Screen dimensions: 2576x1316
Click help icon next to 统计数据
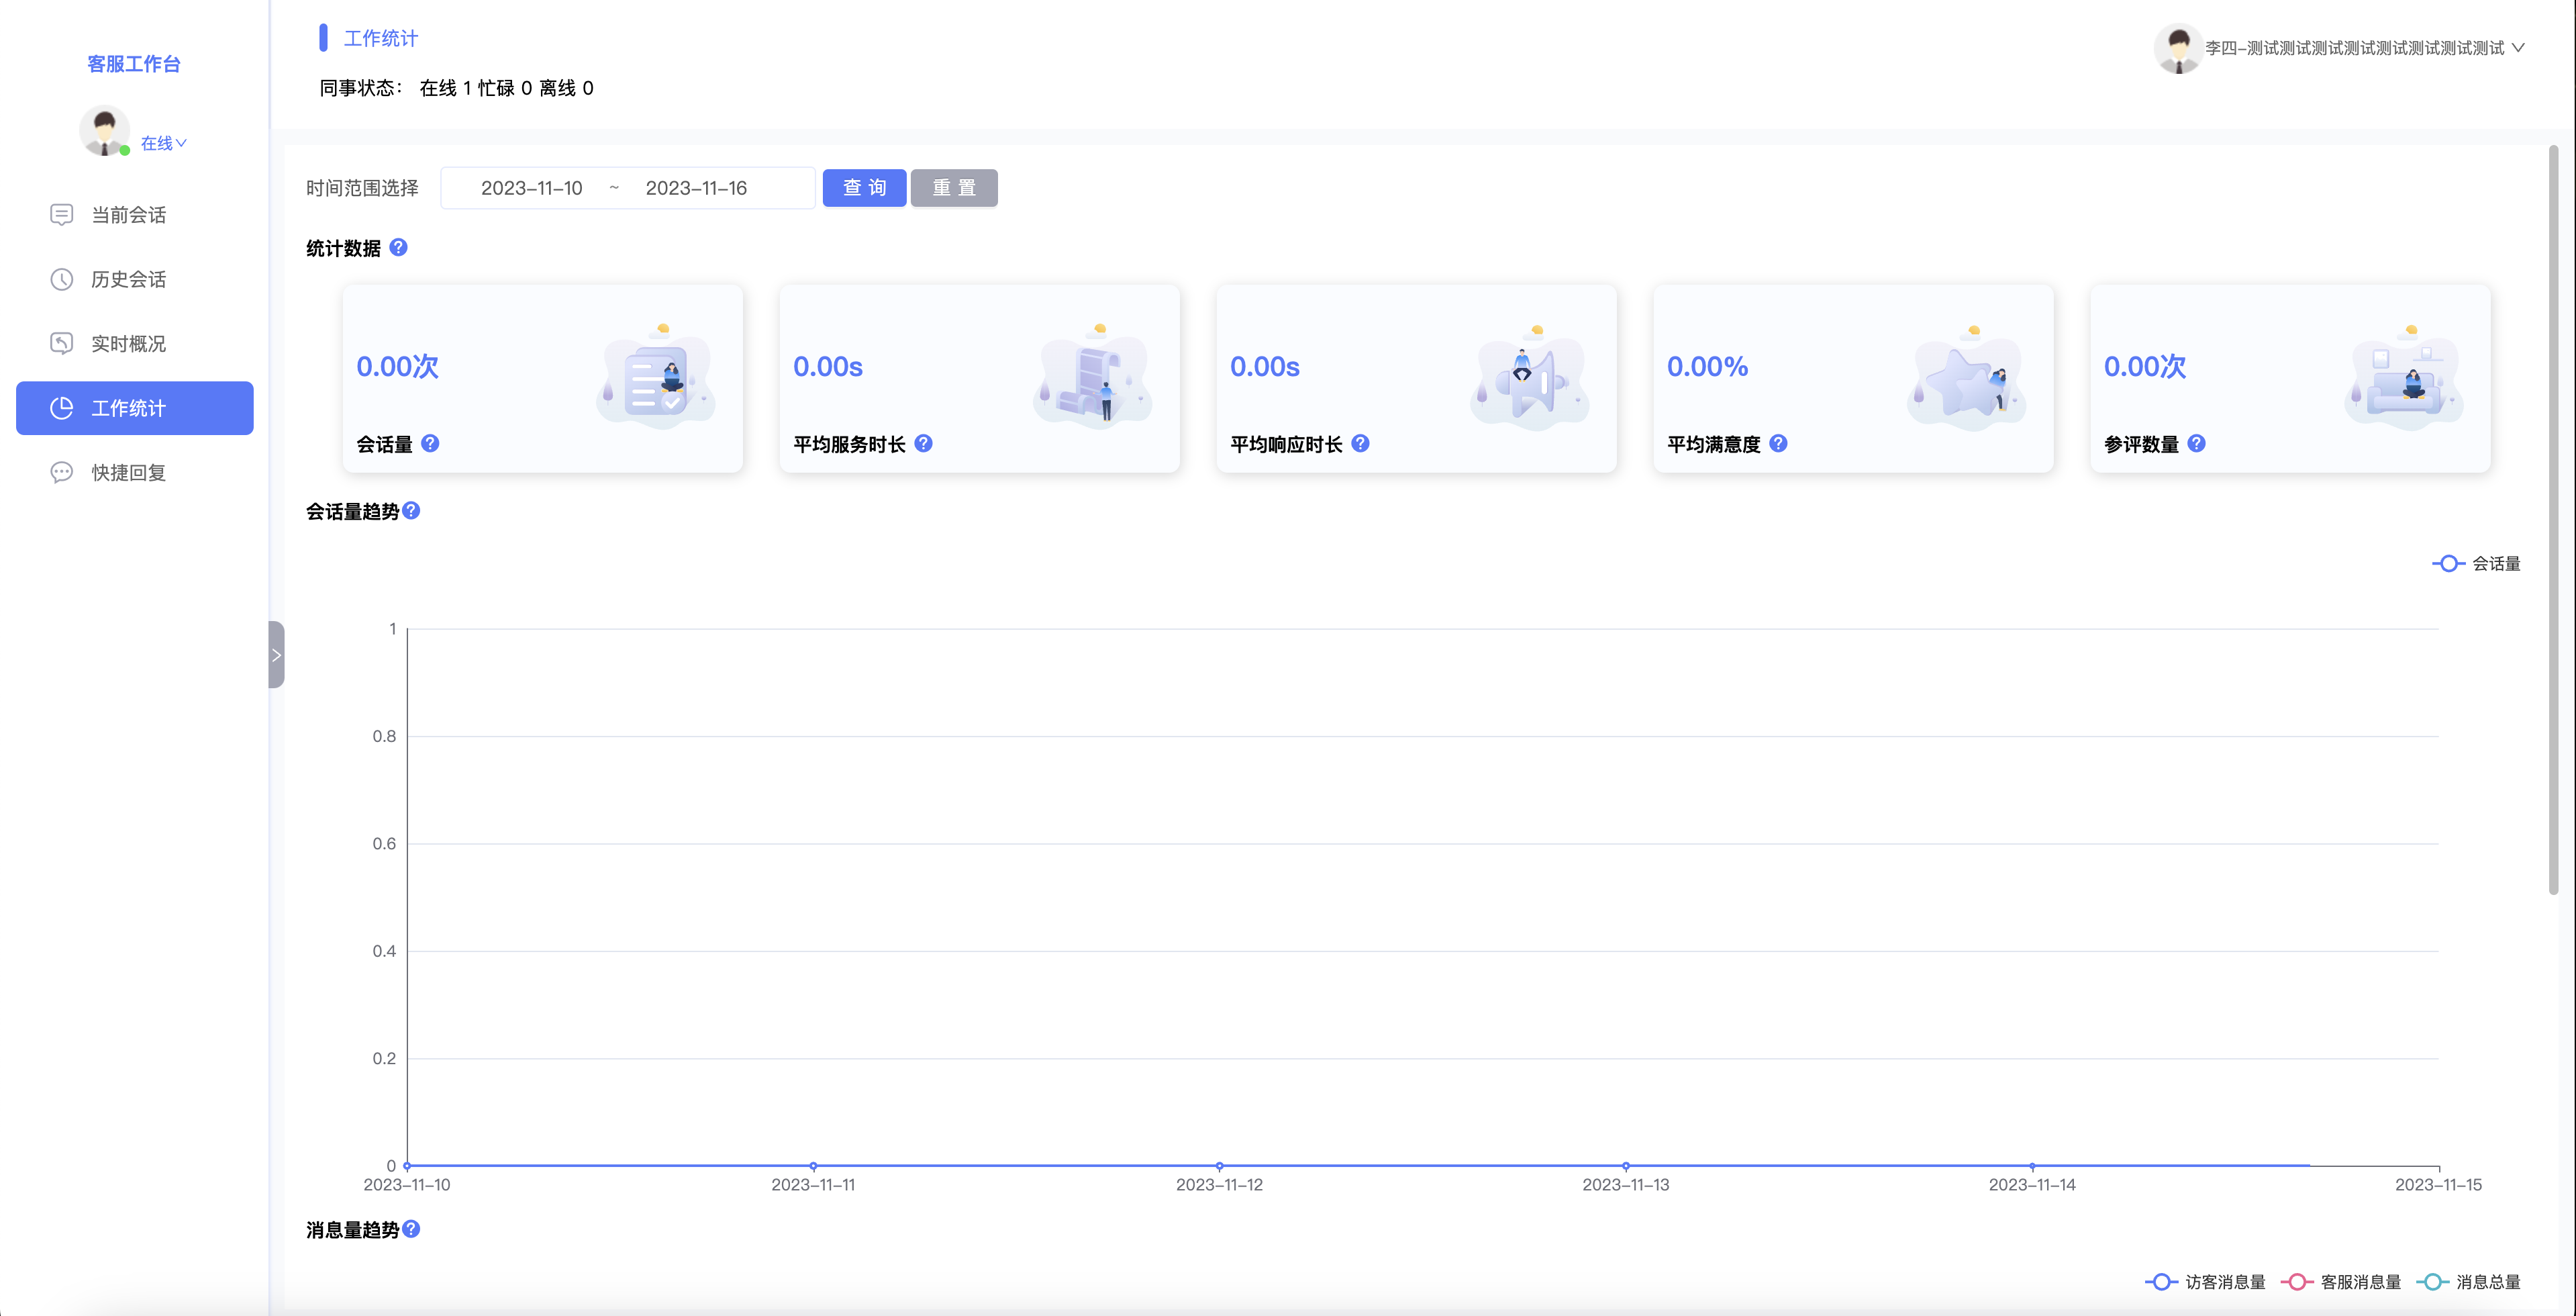pos(399,247)
